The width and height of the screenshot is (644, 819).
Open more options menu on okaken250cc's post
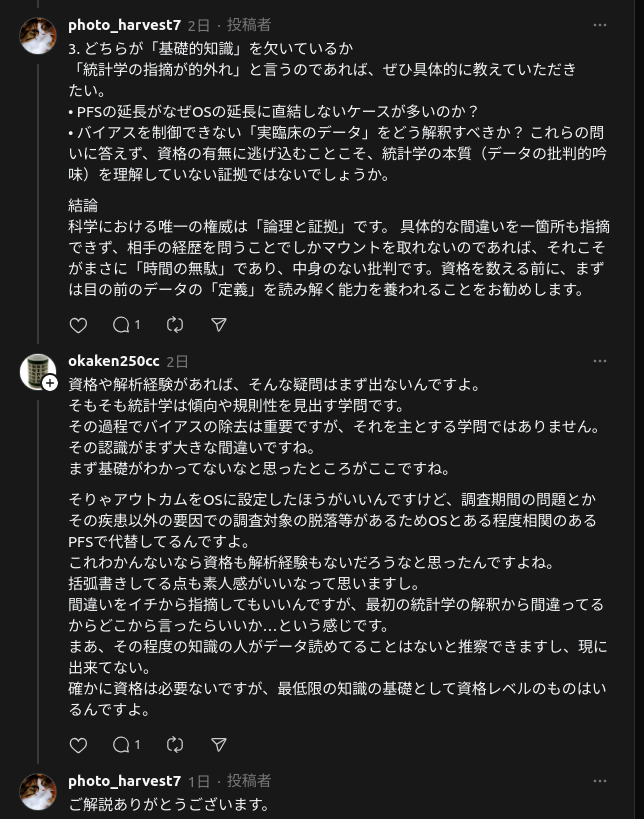(600, 361)
